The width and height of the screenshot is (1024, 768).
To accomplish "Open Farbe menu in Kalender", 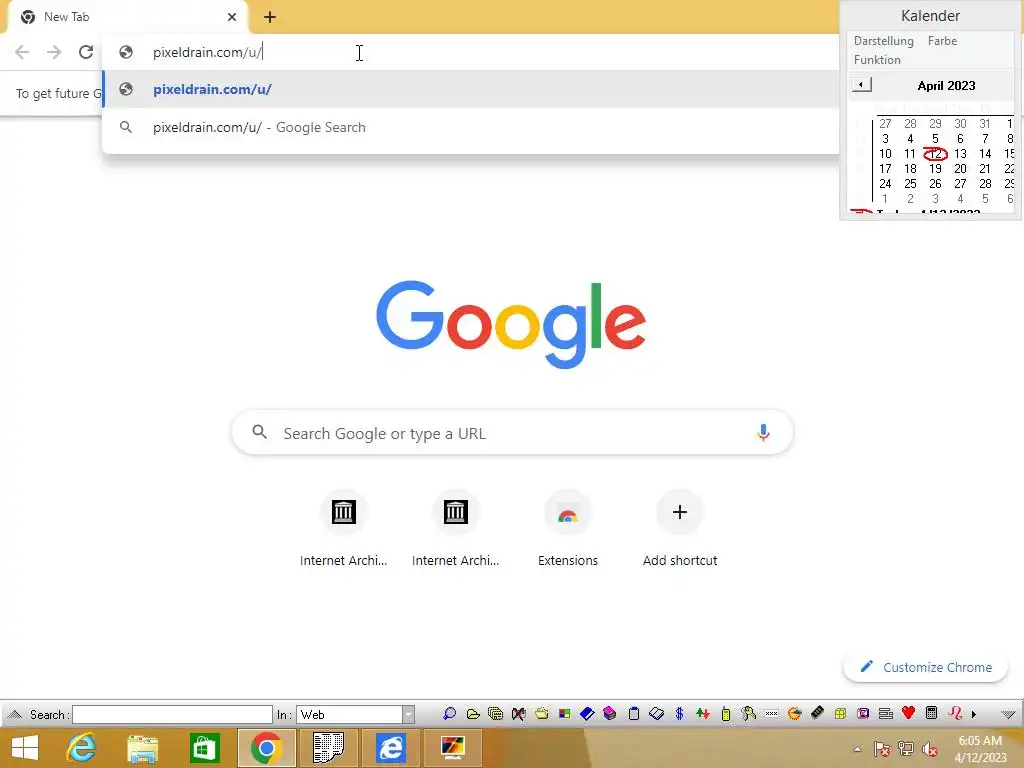I will click(x=942, y=40).
